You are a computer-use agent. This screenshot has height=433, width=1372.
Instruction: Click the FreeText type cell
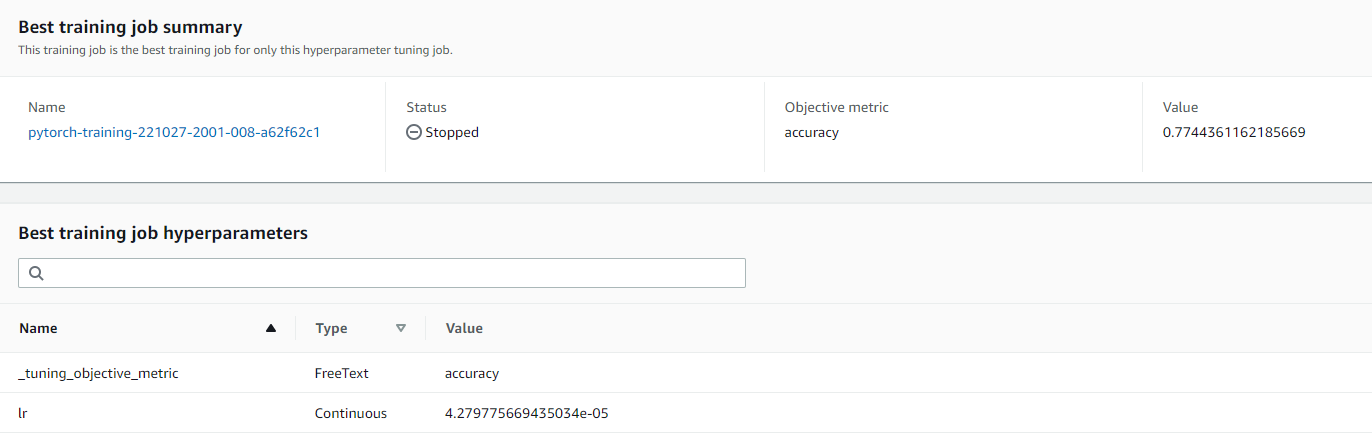click(342, 373)
